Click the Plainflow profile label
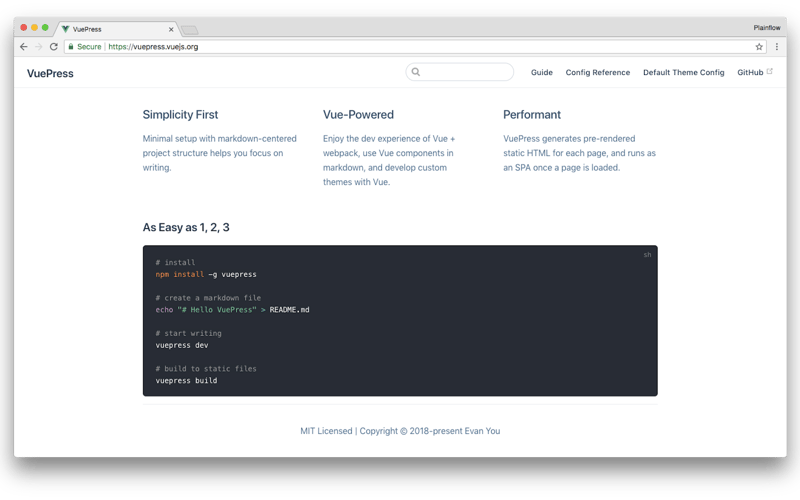 tap(767, 28)
